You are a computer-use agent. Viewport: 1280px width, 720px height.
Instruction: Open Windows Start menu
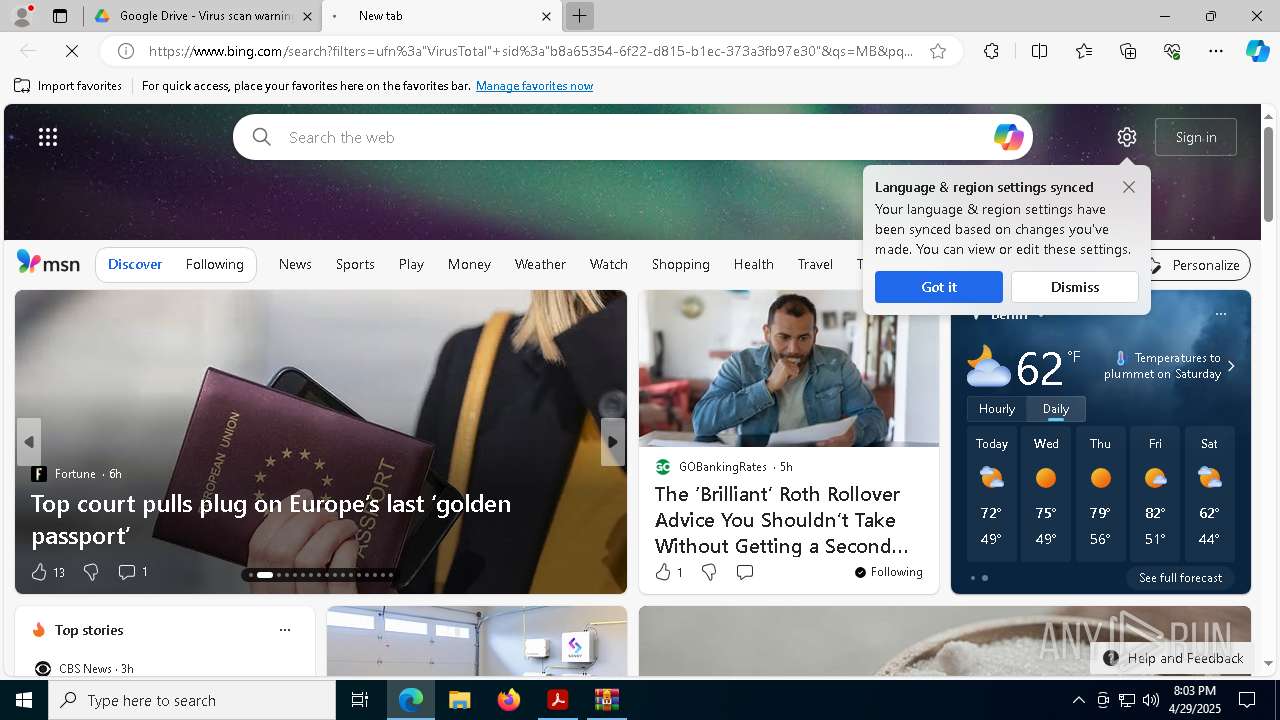[x=24, y=700]
